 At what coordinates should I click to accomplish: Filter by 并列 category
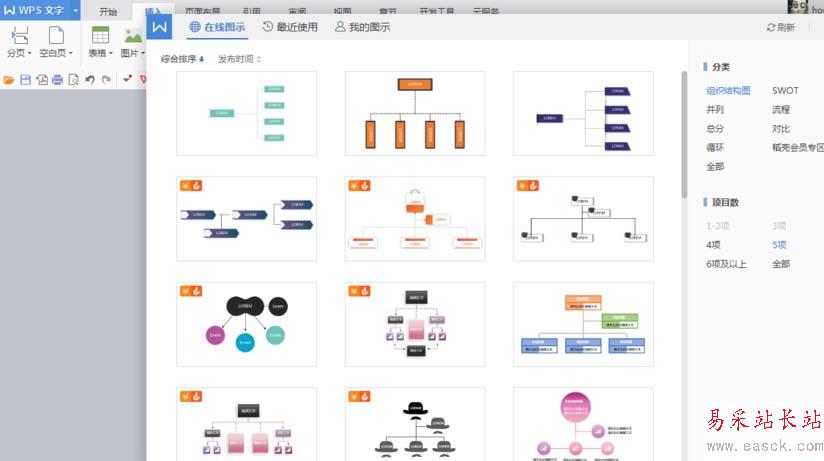(715, 109)
